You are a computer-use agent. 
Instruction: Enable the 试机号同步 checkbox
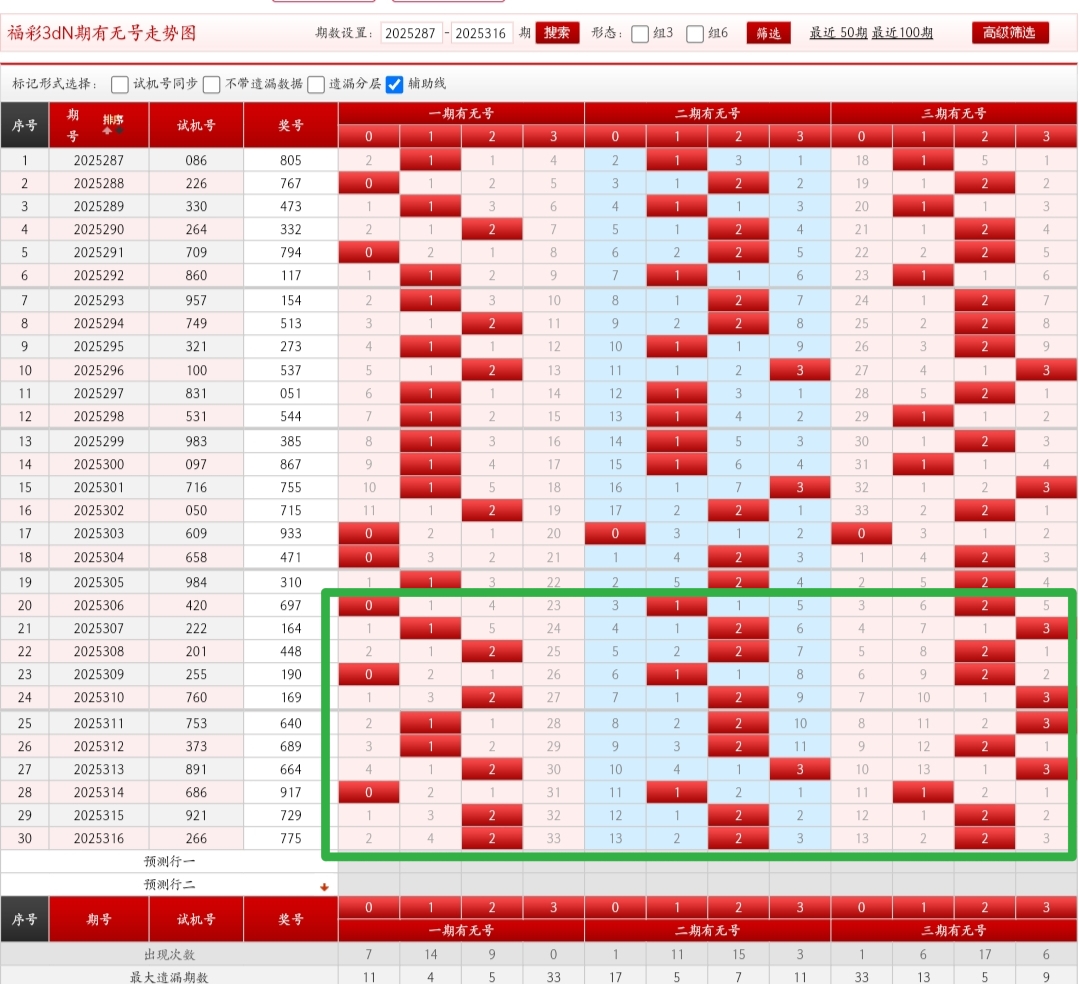120,85
